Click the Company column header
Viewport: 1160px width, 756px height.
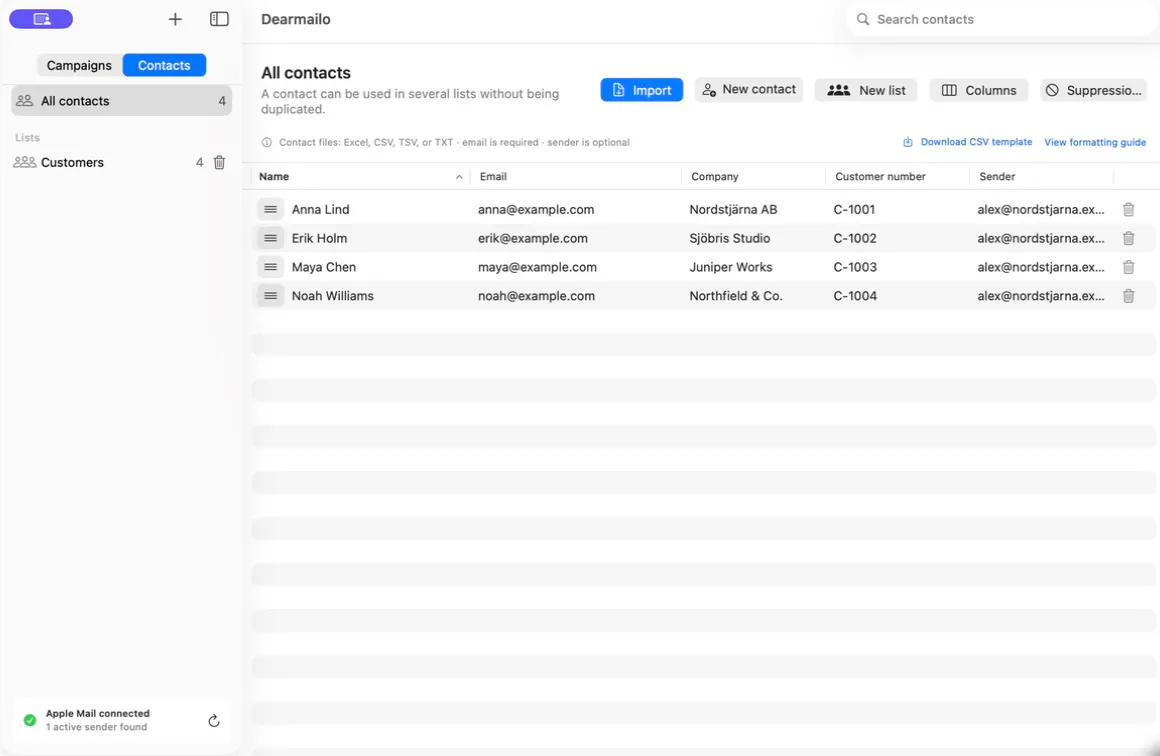tap(715, 177)
